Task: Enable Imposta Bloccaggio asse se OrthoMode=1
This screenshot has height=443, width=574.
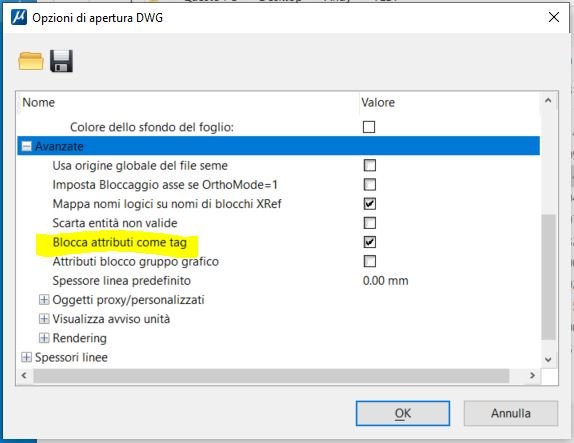Action: 369,185
